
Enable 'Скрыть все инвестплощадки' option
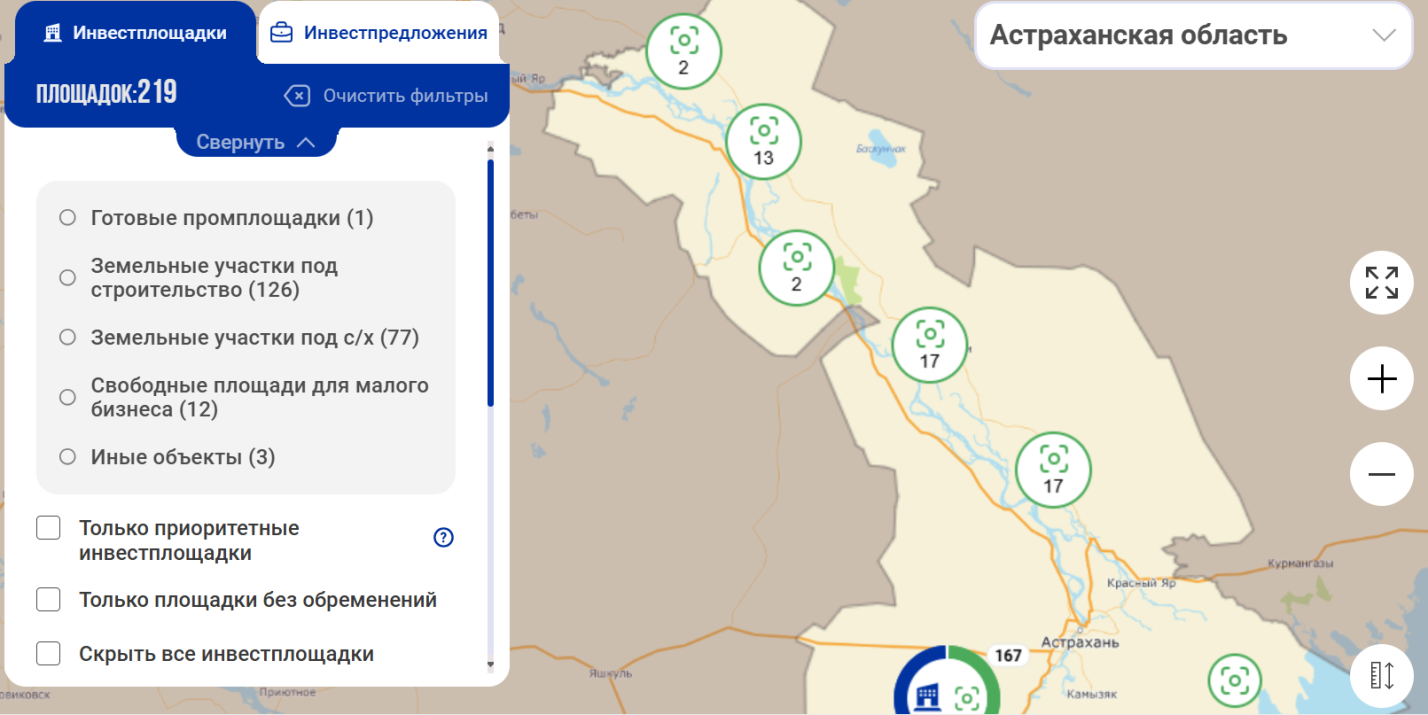pos(48,653)
